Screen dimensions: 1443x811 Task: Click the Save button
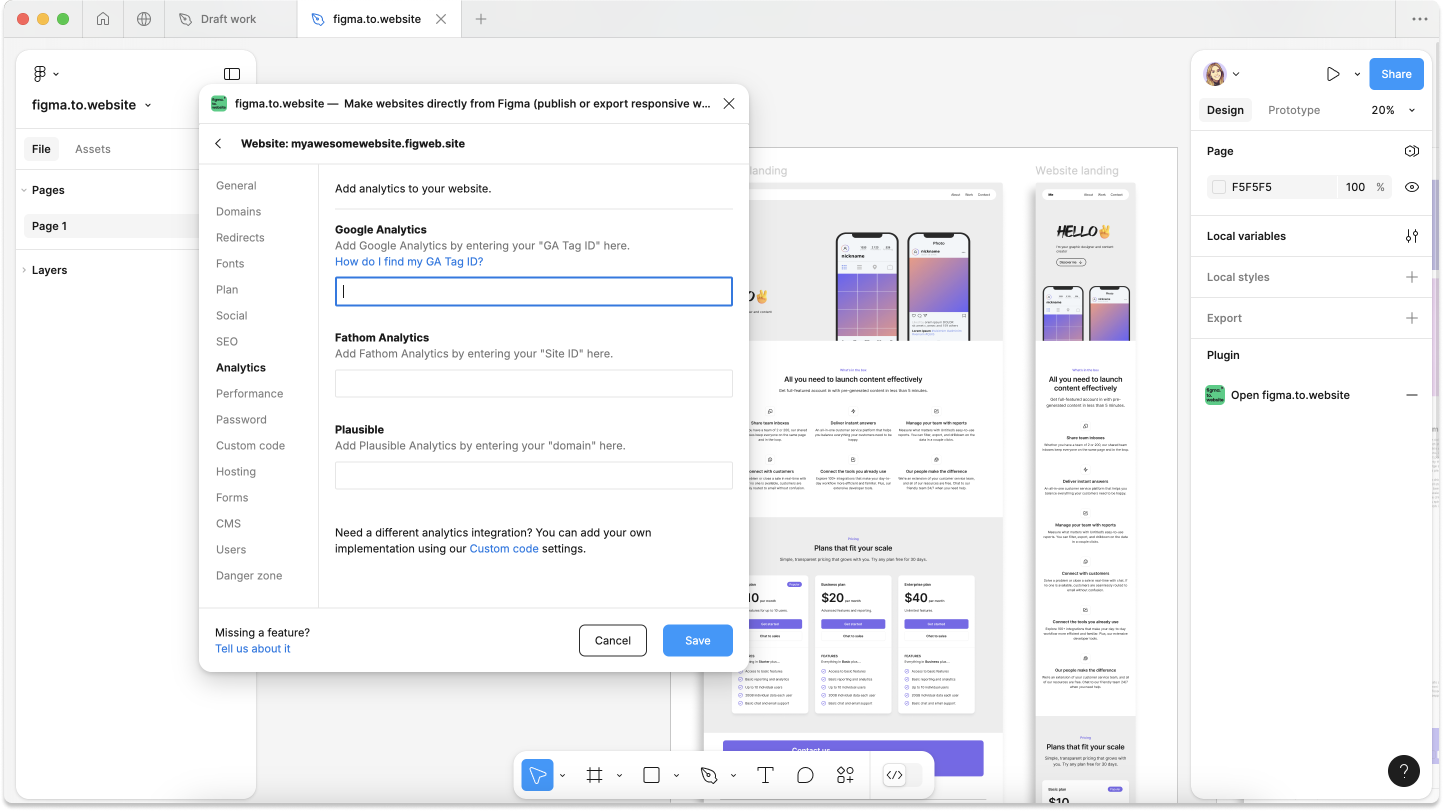pyautogui.click(x=698, y=640)
